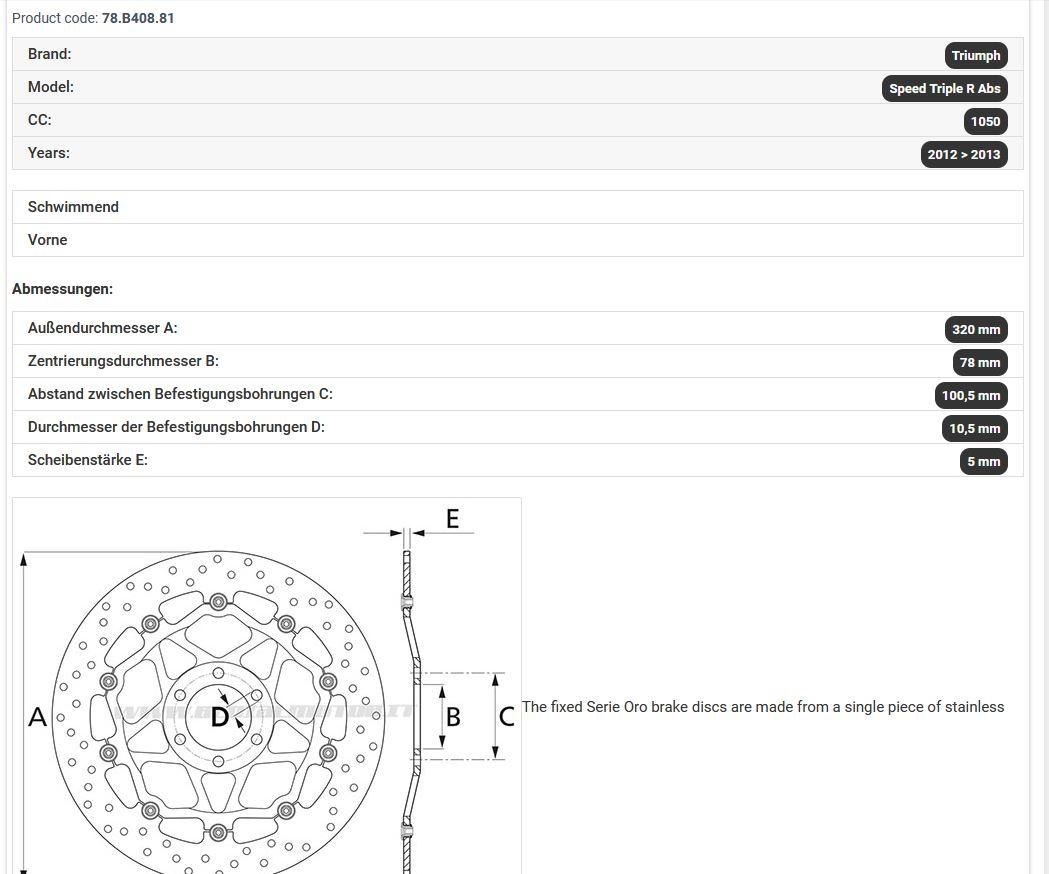This screenshot has height=874, width=1049.
Task: Click the letter D in disc diagram
Action: point(220,717)
